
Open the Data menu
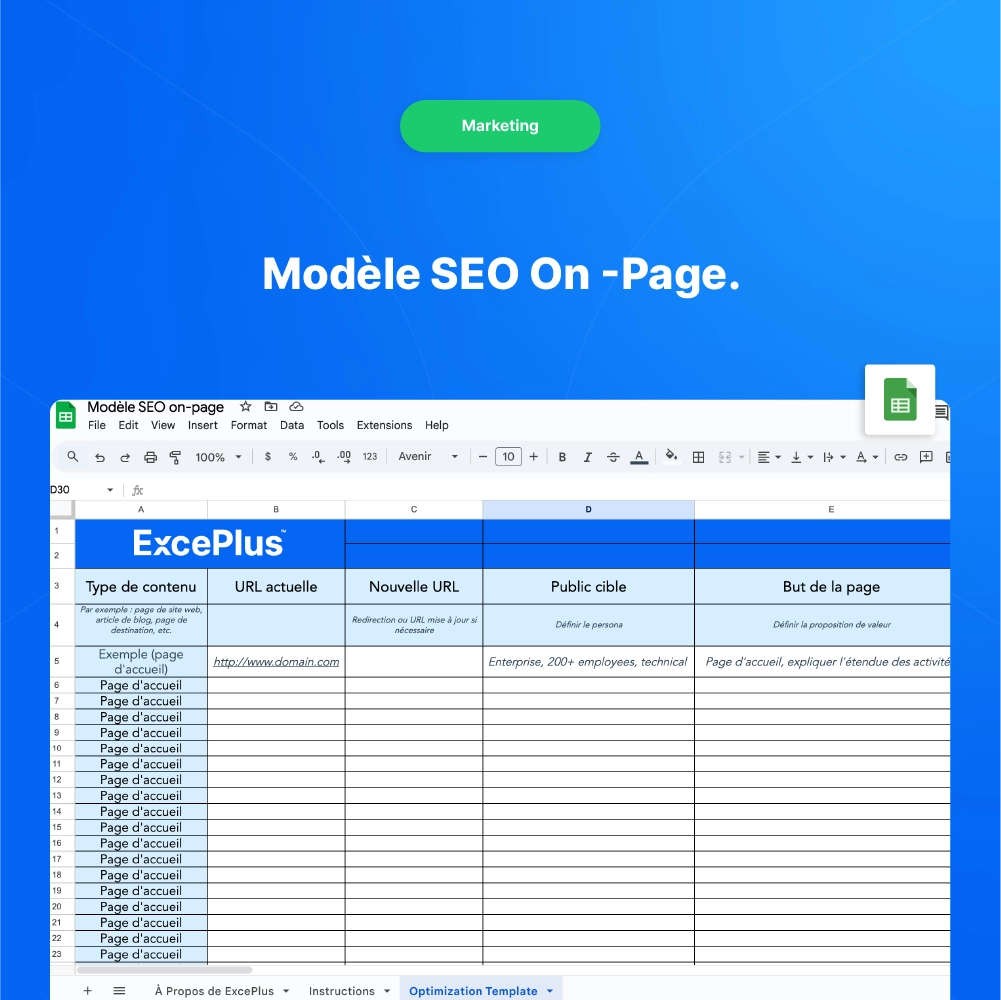tap(292, 425)
